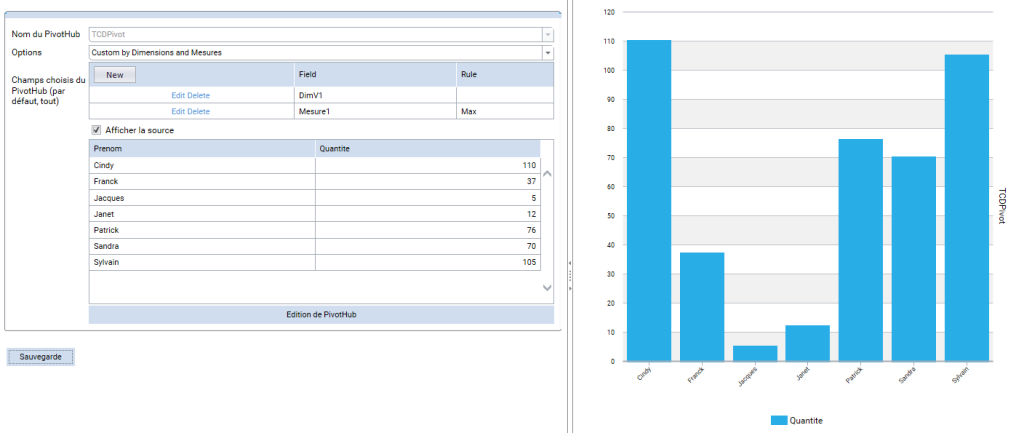
Task: Select the Patrick row in source table
Action: [x=315, y=230]
